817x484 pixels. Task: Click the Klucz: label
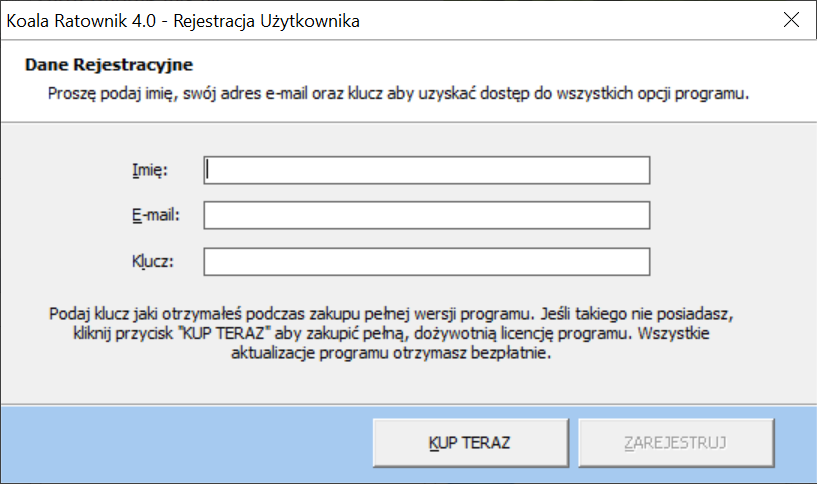[153, 261]
